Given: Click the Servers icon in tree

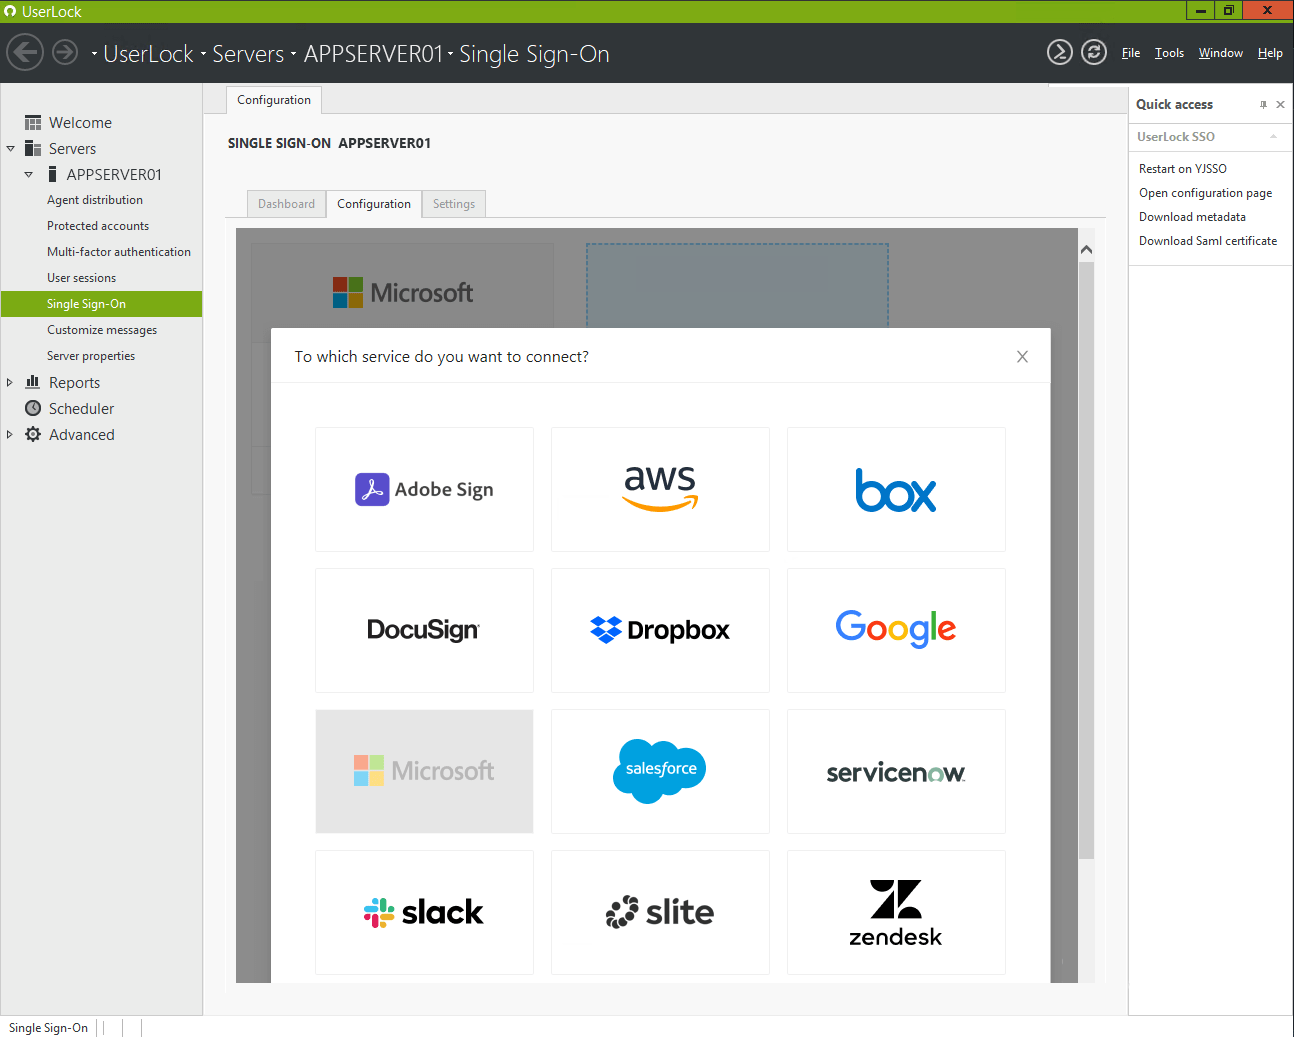Looking at the screenshot, I should 33,148.
